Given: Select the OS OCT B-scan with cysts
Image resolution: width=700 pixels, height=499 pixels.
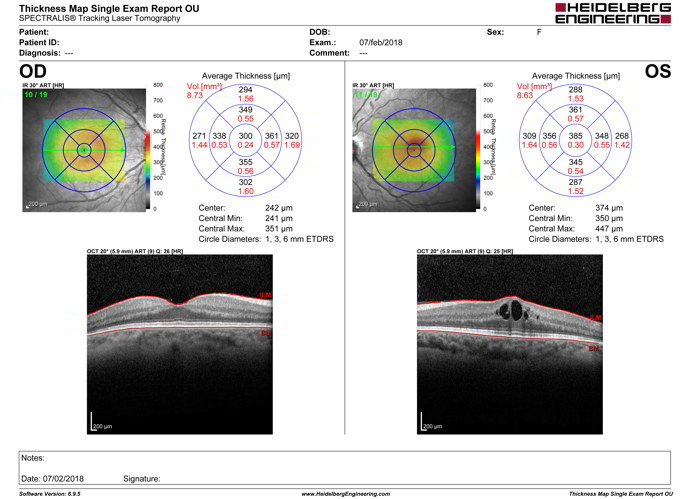Looking at the screenshot, I should coord(512,340).
